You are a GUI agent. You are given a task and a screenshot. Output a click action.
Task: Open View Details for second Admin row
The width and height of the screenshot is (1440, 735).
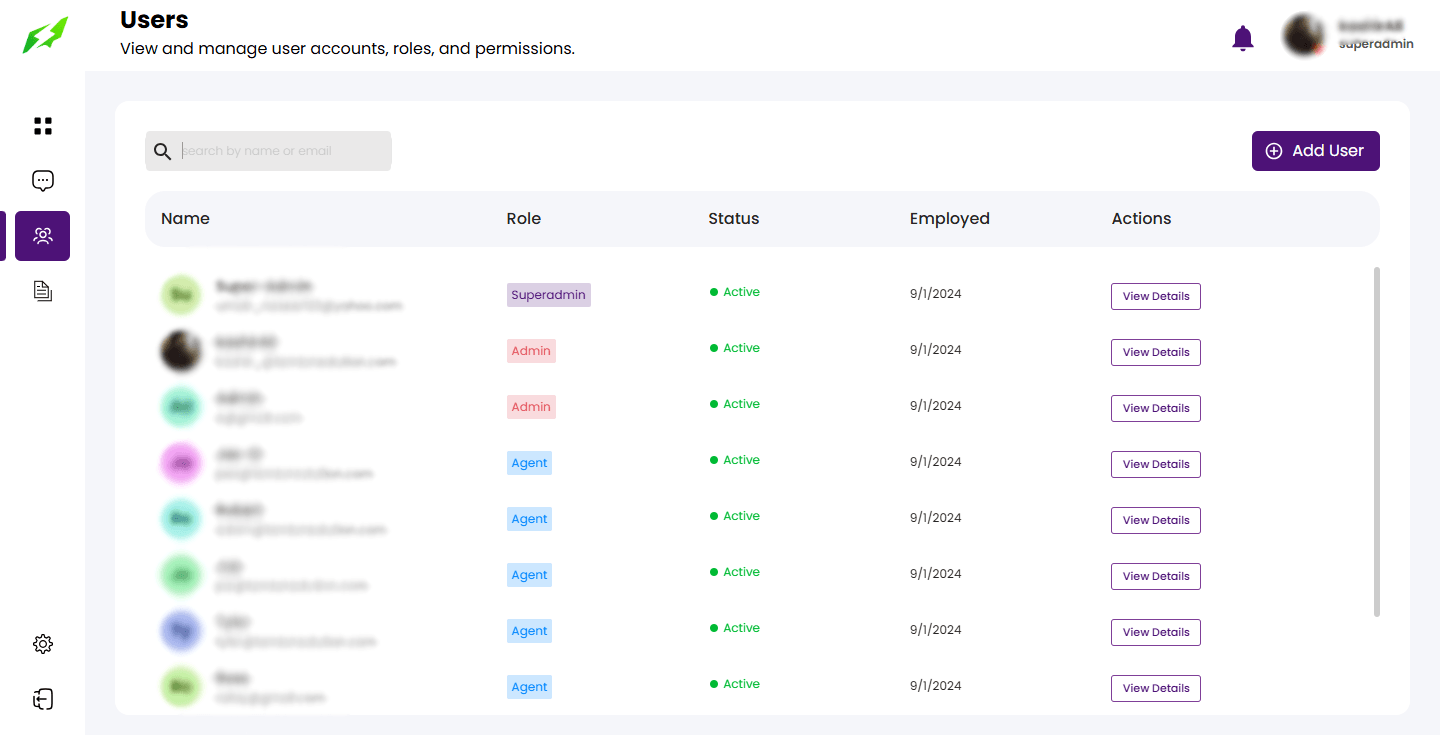click(x=1155, y=408)
